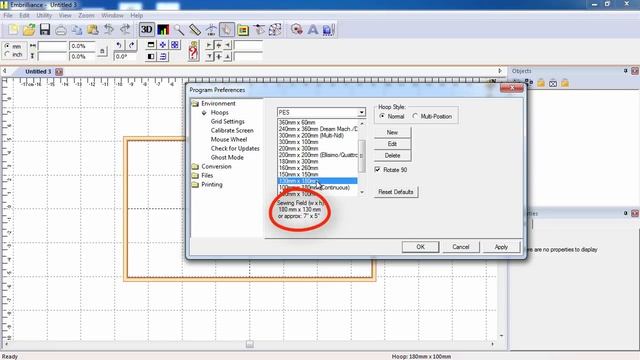The height and width of the screenshot is (360, 640).
Task: Click the red merge design icon
Action: click(297, 29)
